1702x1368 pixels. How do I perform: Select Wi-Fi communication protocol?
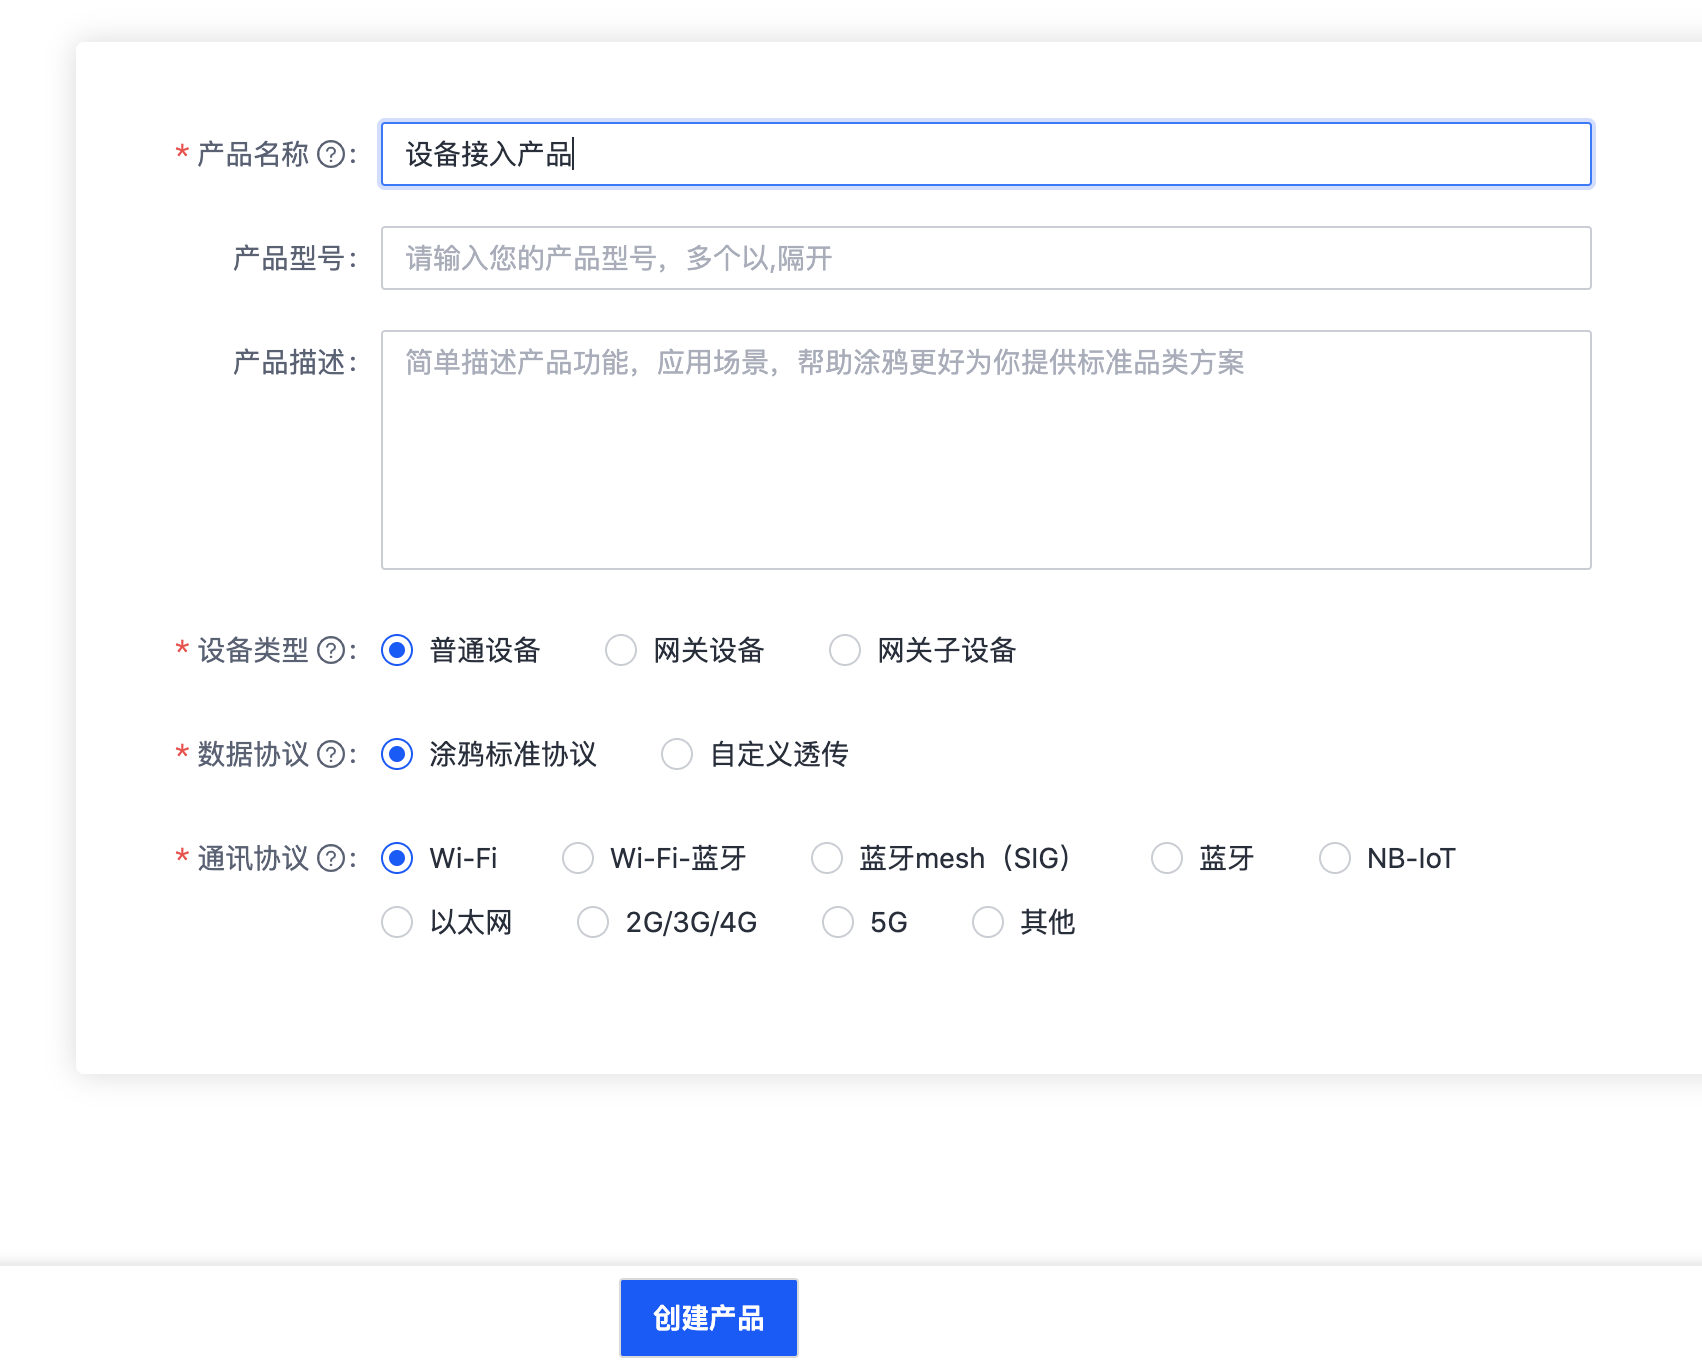click(397, 858)
